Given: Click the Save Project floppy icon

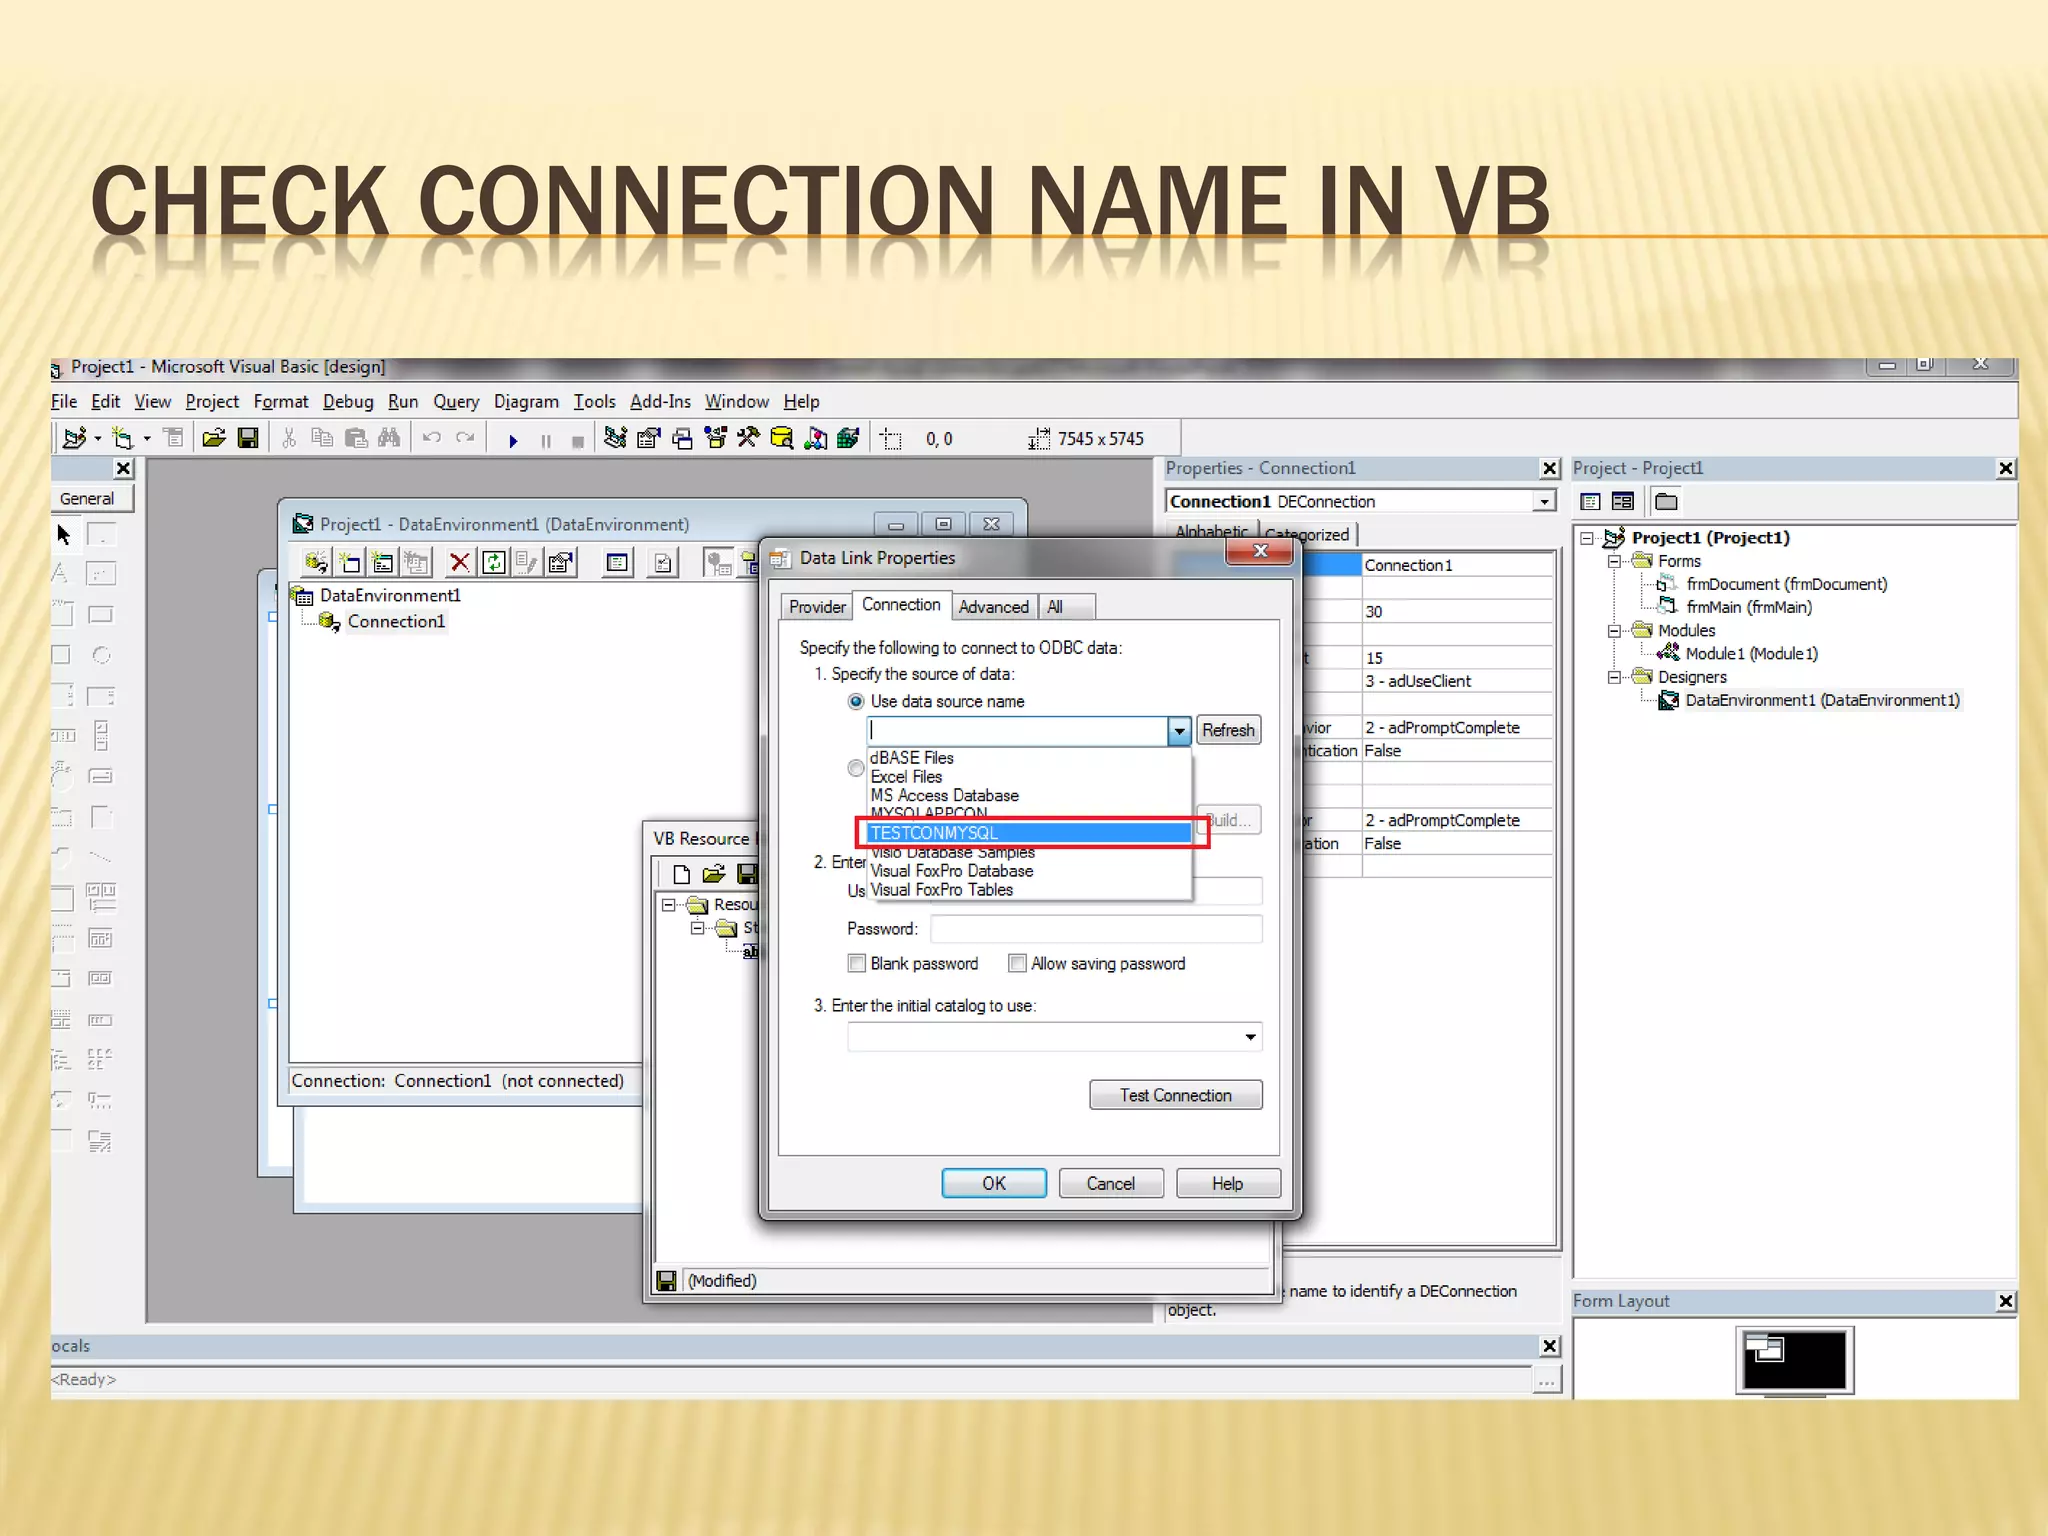Looking at the screenshot, I should point(247,438).
